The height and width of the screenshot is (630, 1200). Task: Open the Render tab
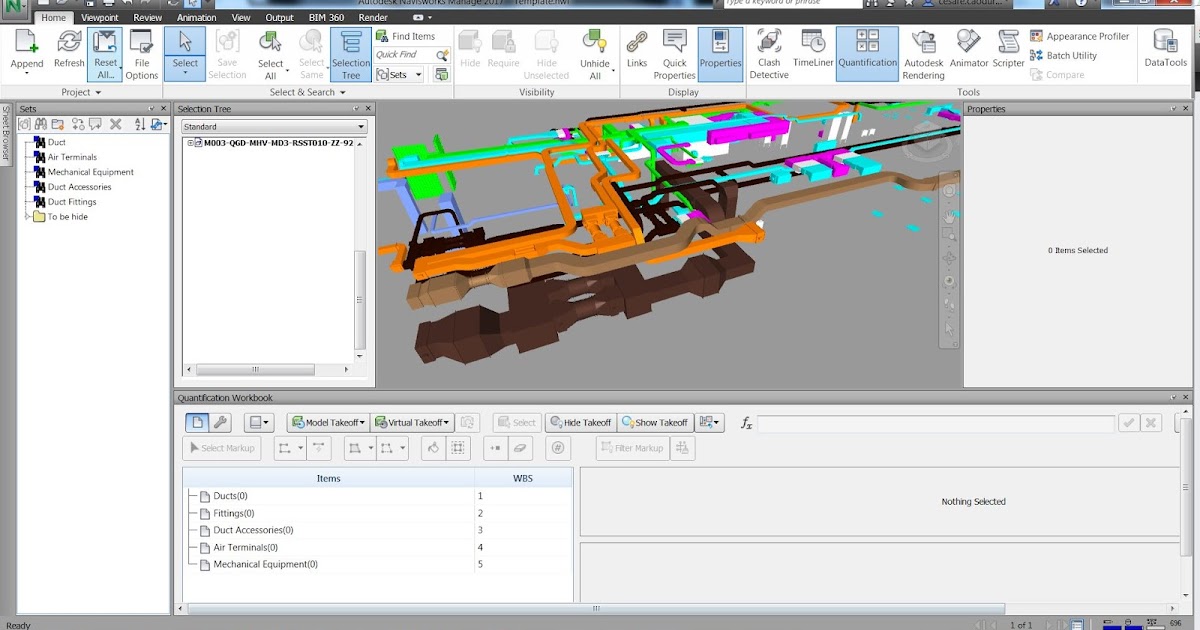[373, 17]
